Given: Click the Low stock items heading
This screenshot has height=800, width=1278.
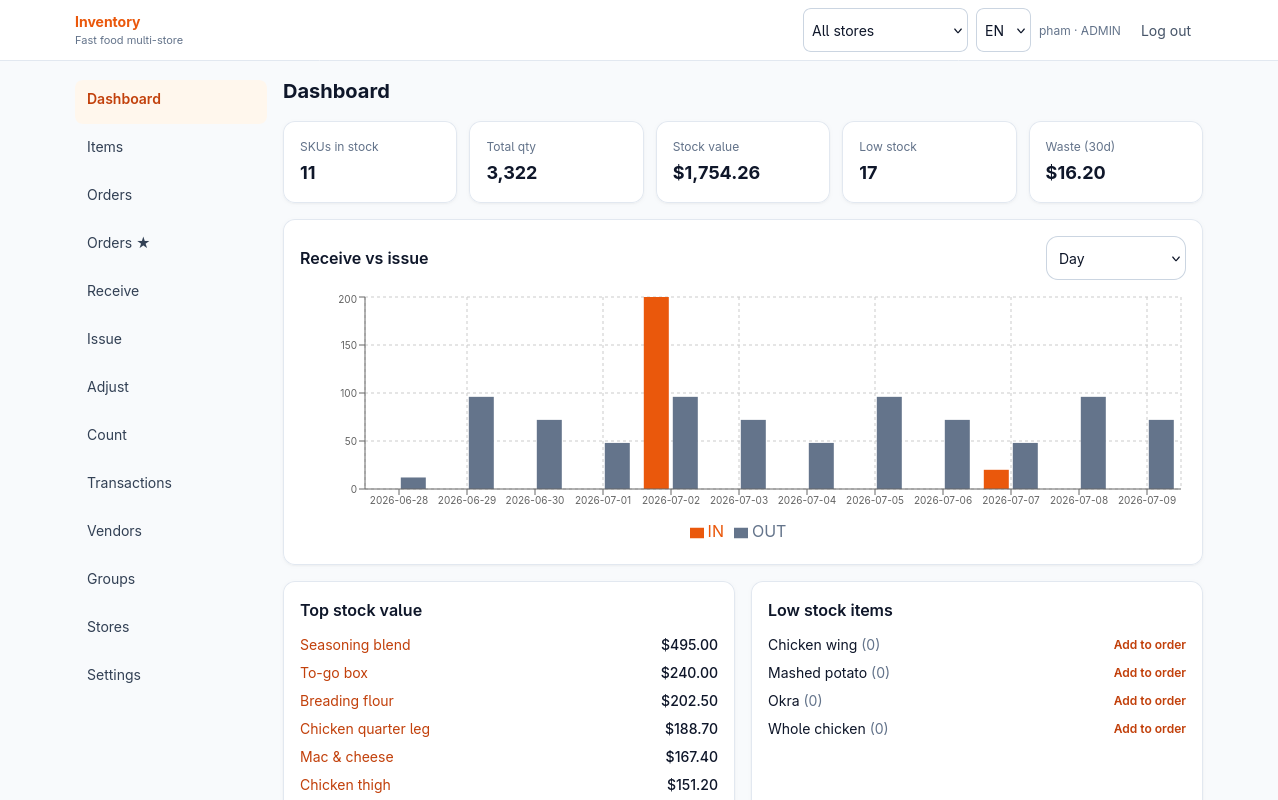Looking at the screenshot, I should pyautogui.click(x=830, y=610).
